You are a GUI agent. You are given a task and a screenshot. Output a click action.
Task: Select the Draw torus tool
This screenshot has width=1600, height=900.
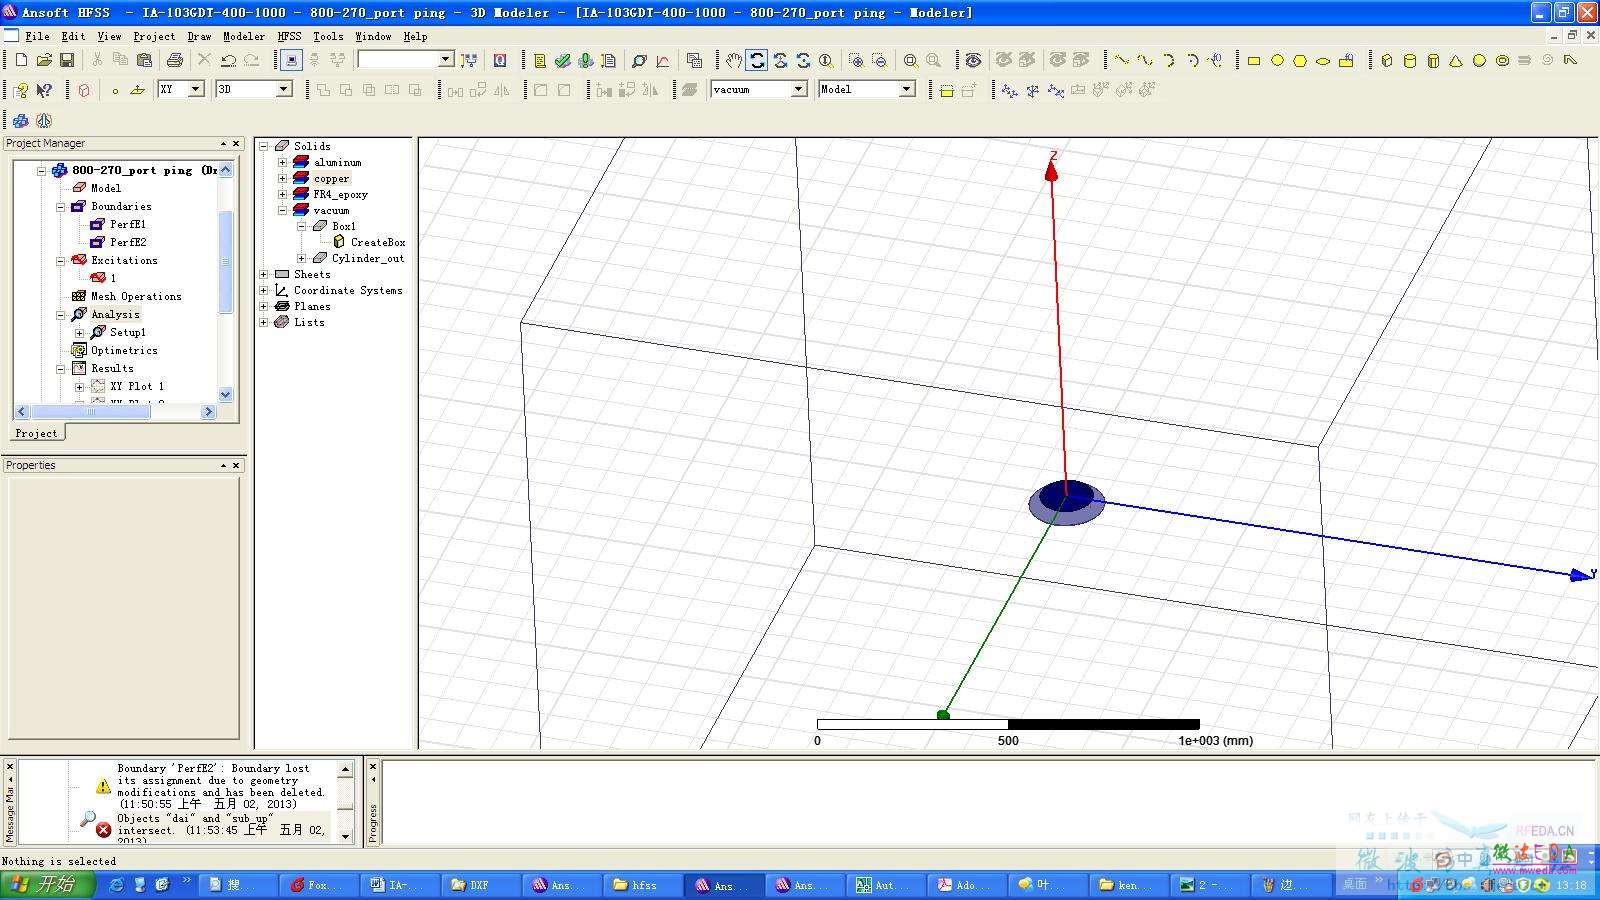1502,60
